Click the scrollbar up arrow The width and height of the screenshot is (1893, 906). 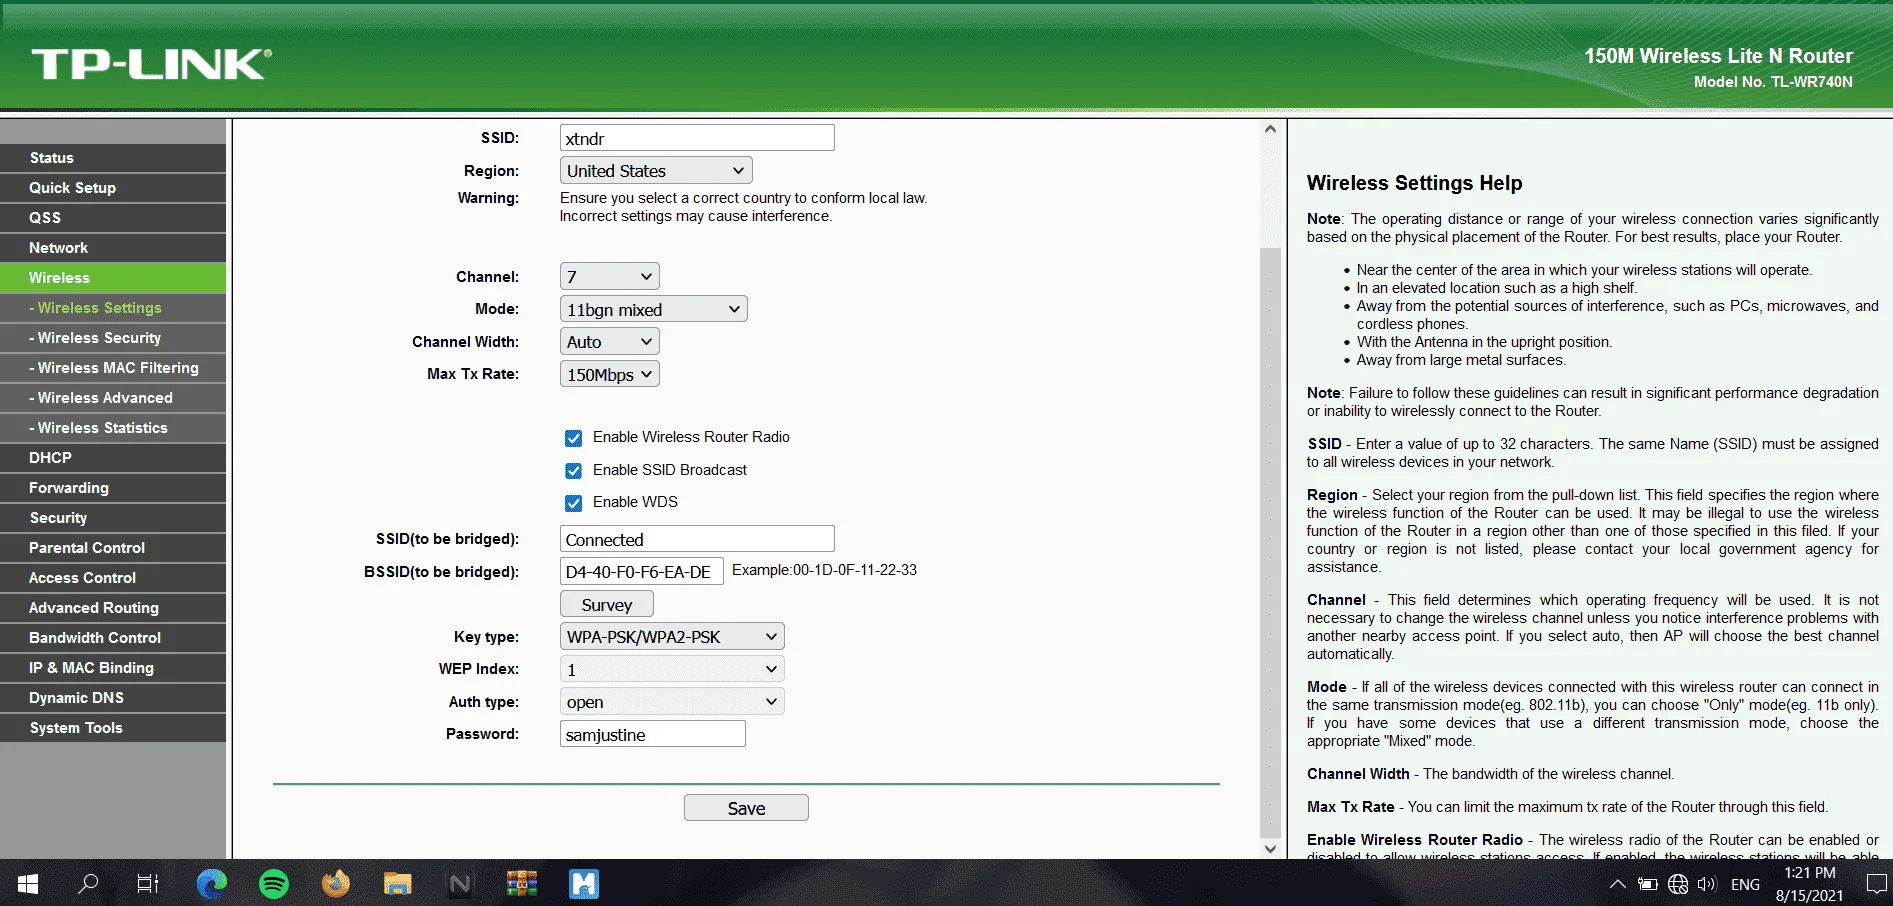point(1270,129)
